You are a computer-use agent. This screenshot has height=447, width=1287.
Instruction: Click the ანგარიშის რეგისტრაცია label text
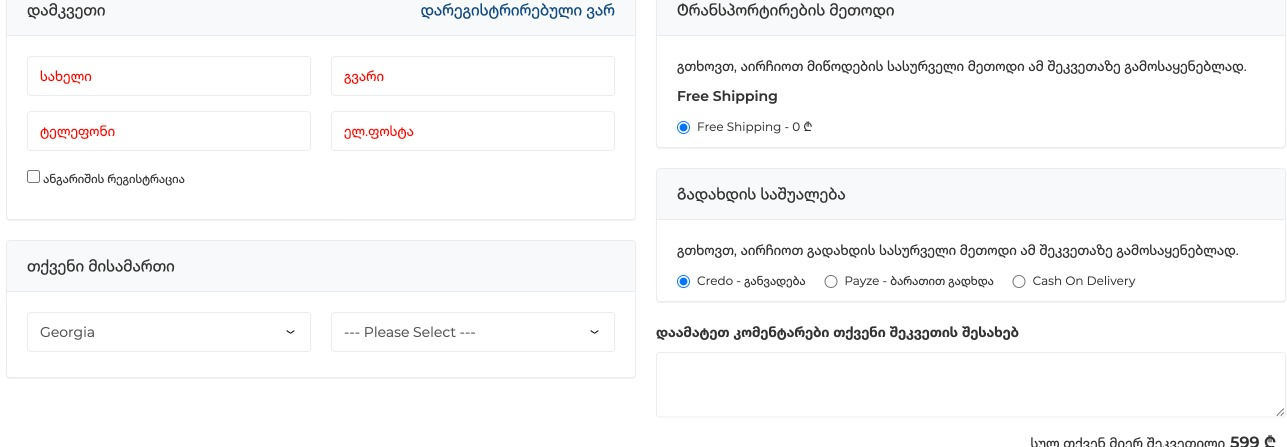114,179
